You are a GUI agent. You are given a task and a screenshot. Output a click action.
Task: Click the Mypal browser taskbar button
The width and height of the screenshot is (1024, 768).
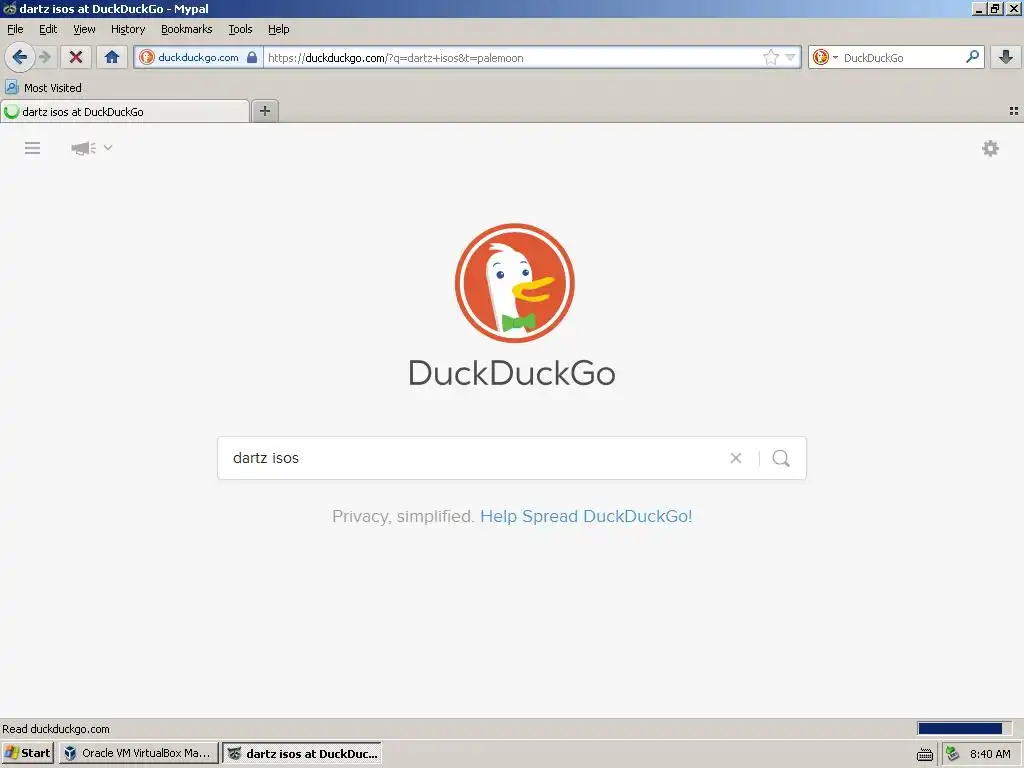point(302,753)
